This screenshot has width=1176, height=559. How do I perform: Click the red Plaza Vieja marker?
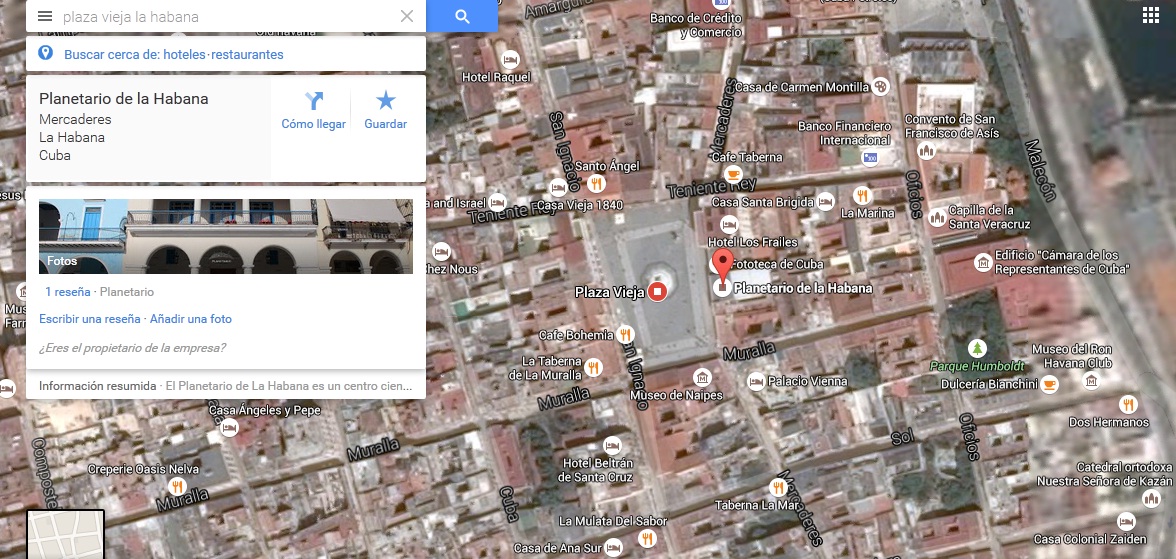(658, 292)
